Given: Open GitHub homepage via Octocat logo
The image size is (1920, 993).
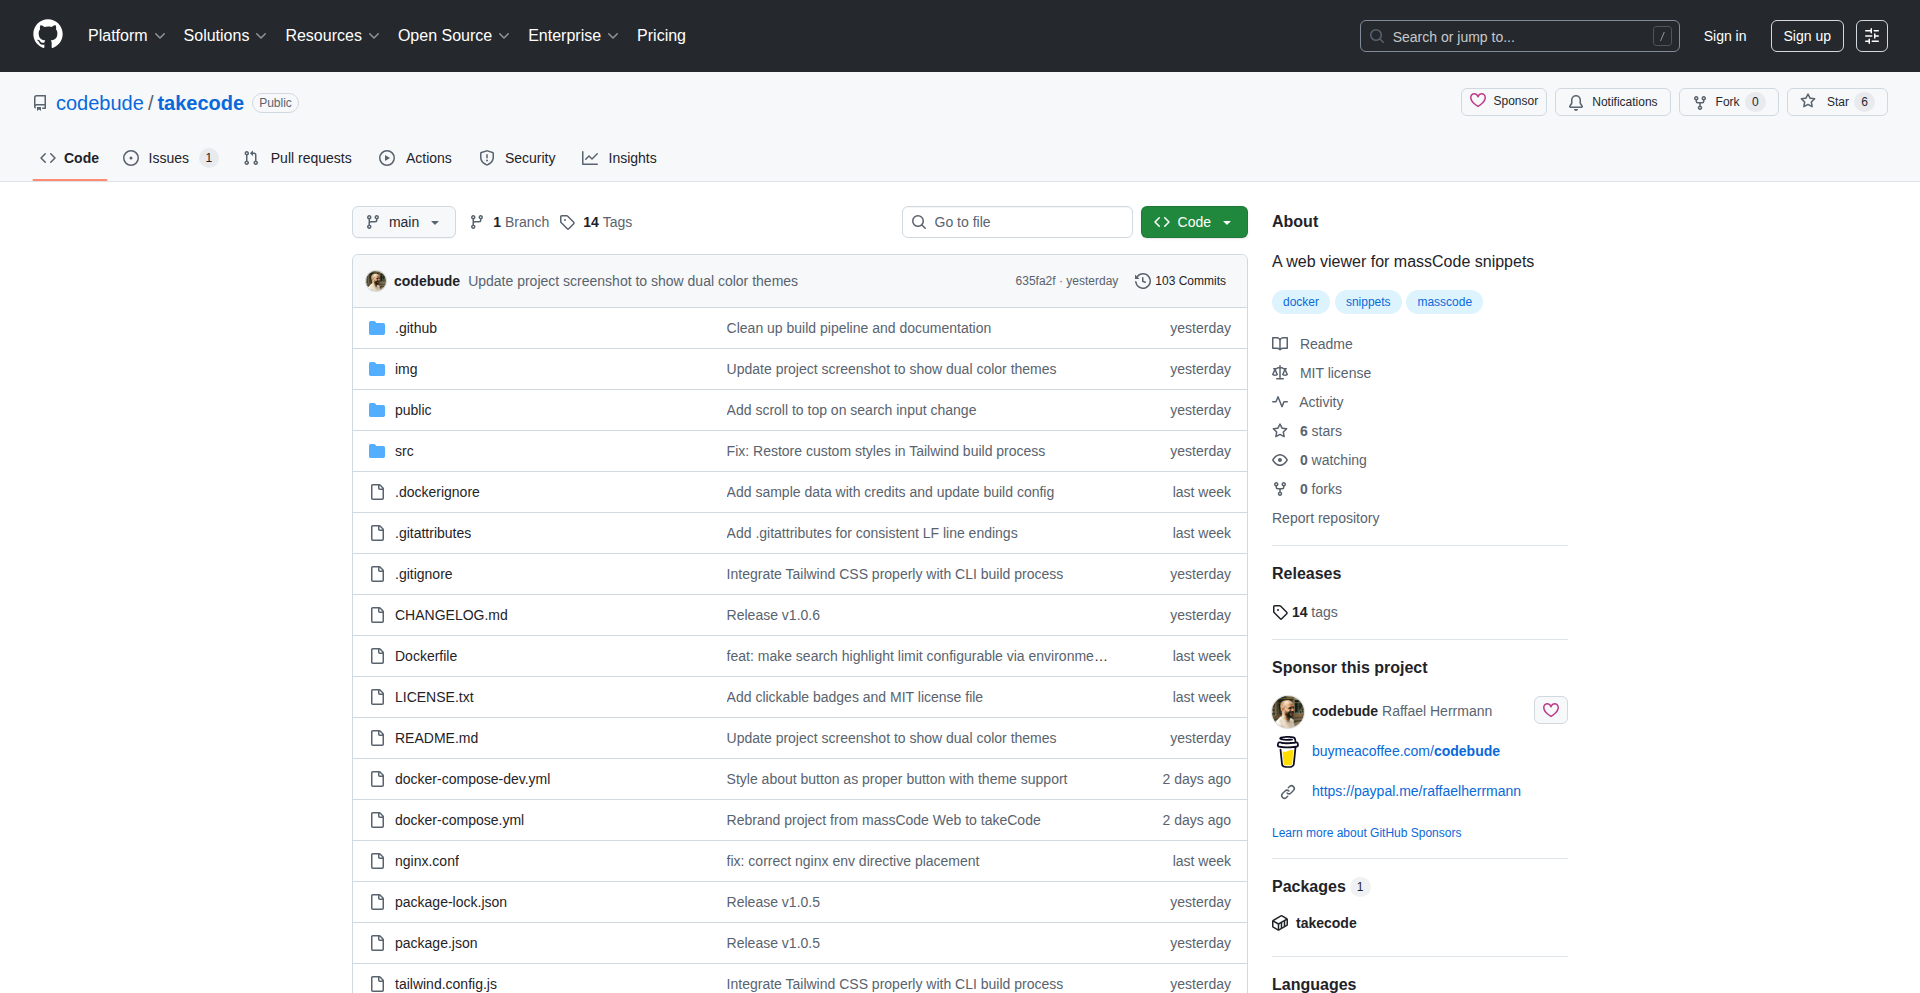Looking at the screenshot, I should (x=48, y=35).
